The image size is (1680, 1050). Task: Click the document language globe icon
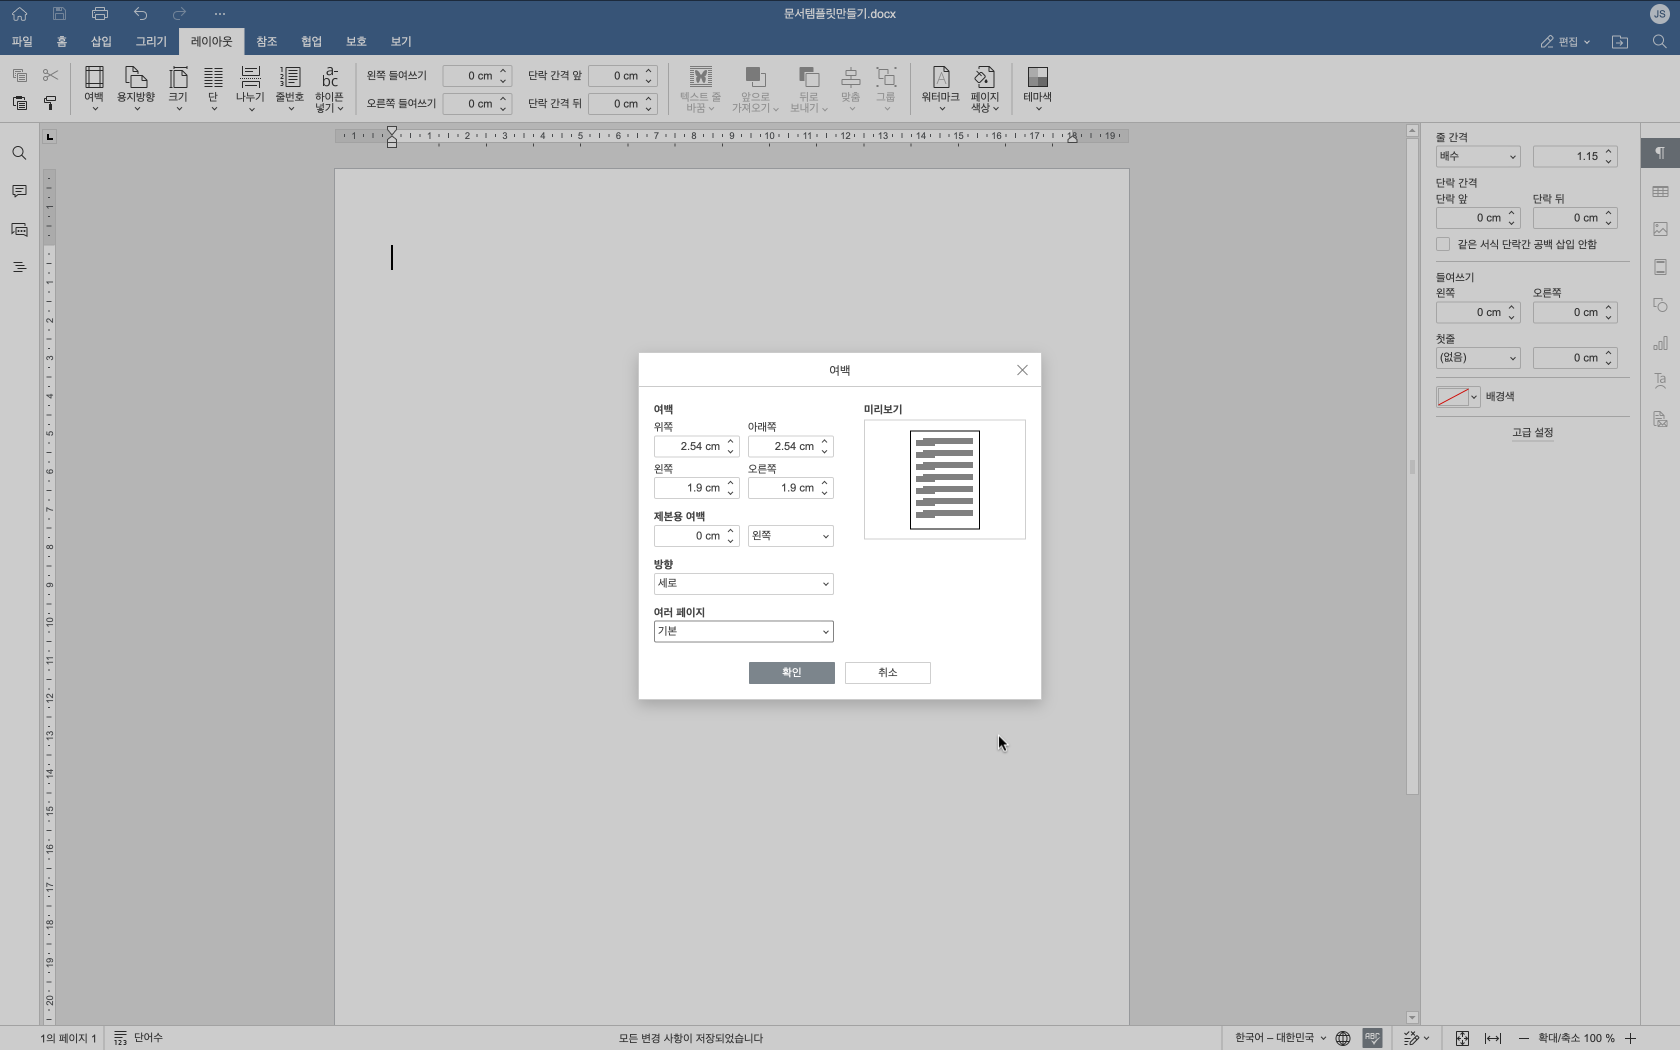pyautogui.click(x=1343, y=1038)
